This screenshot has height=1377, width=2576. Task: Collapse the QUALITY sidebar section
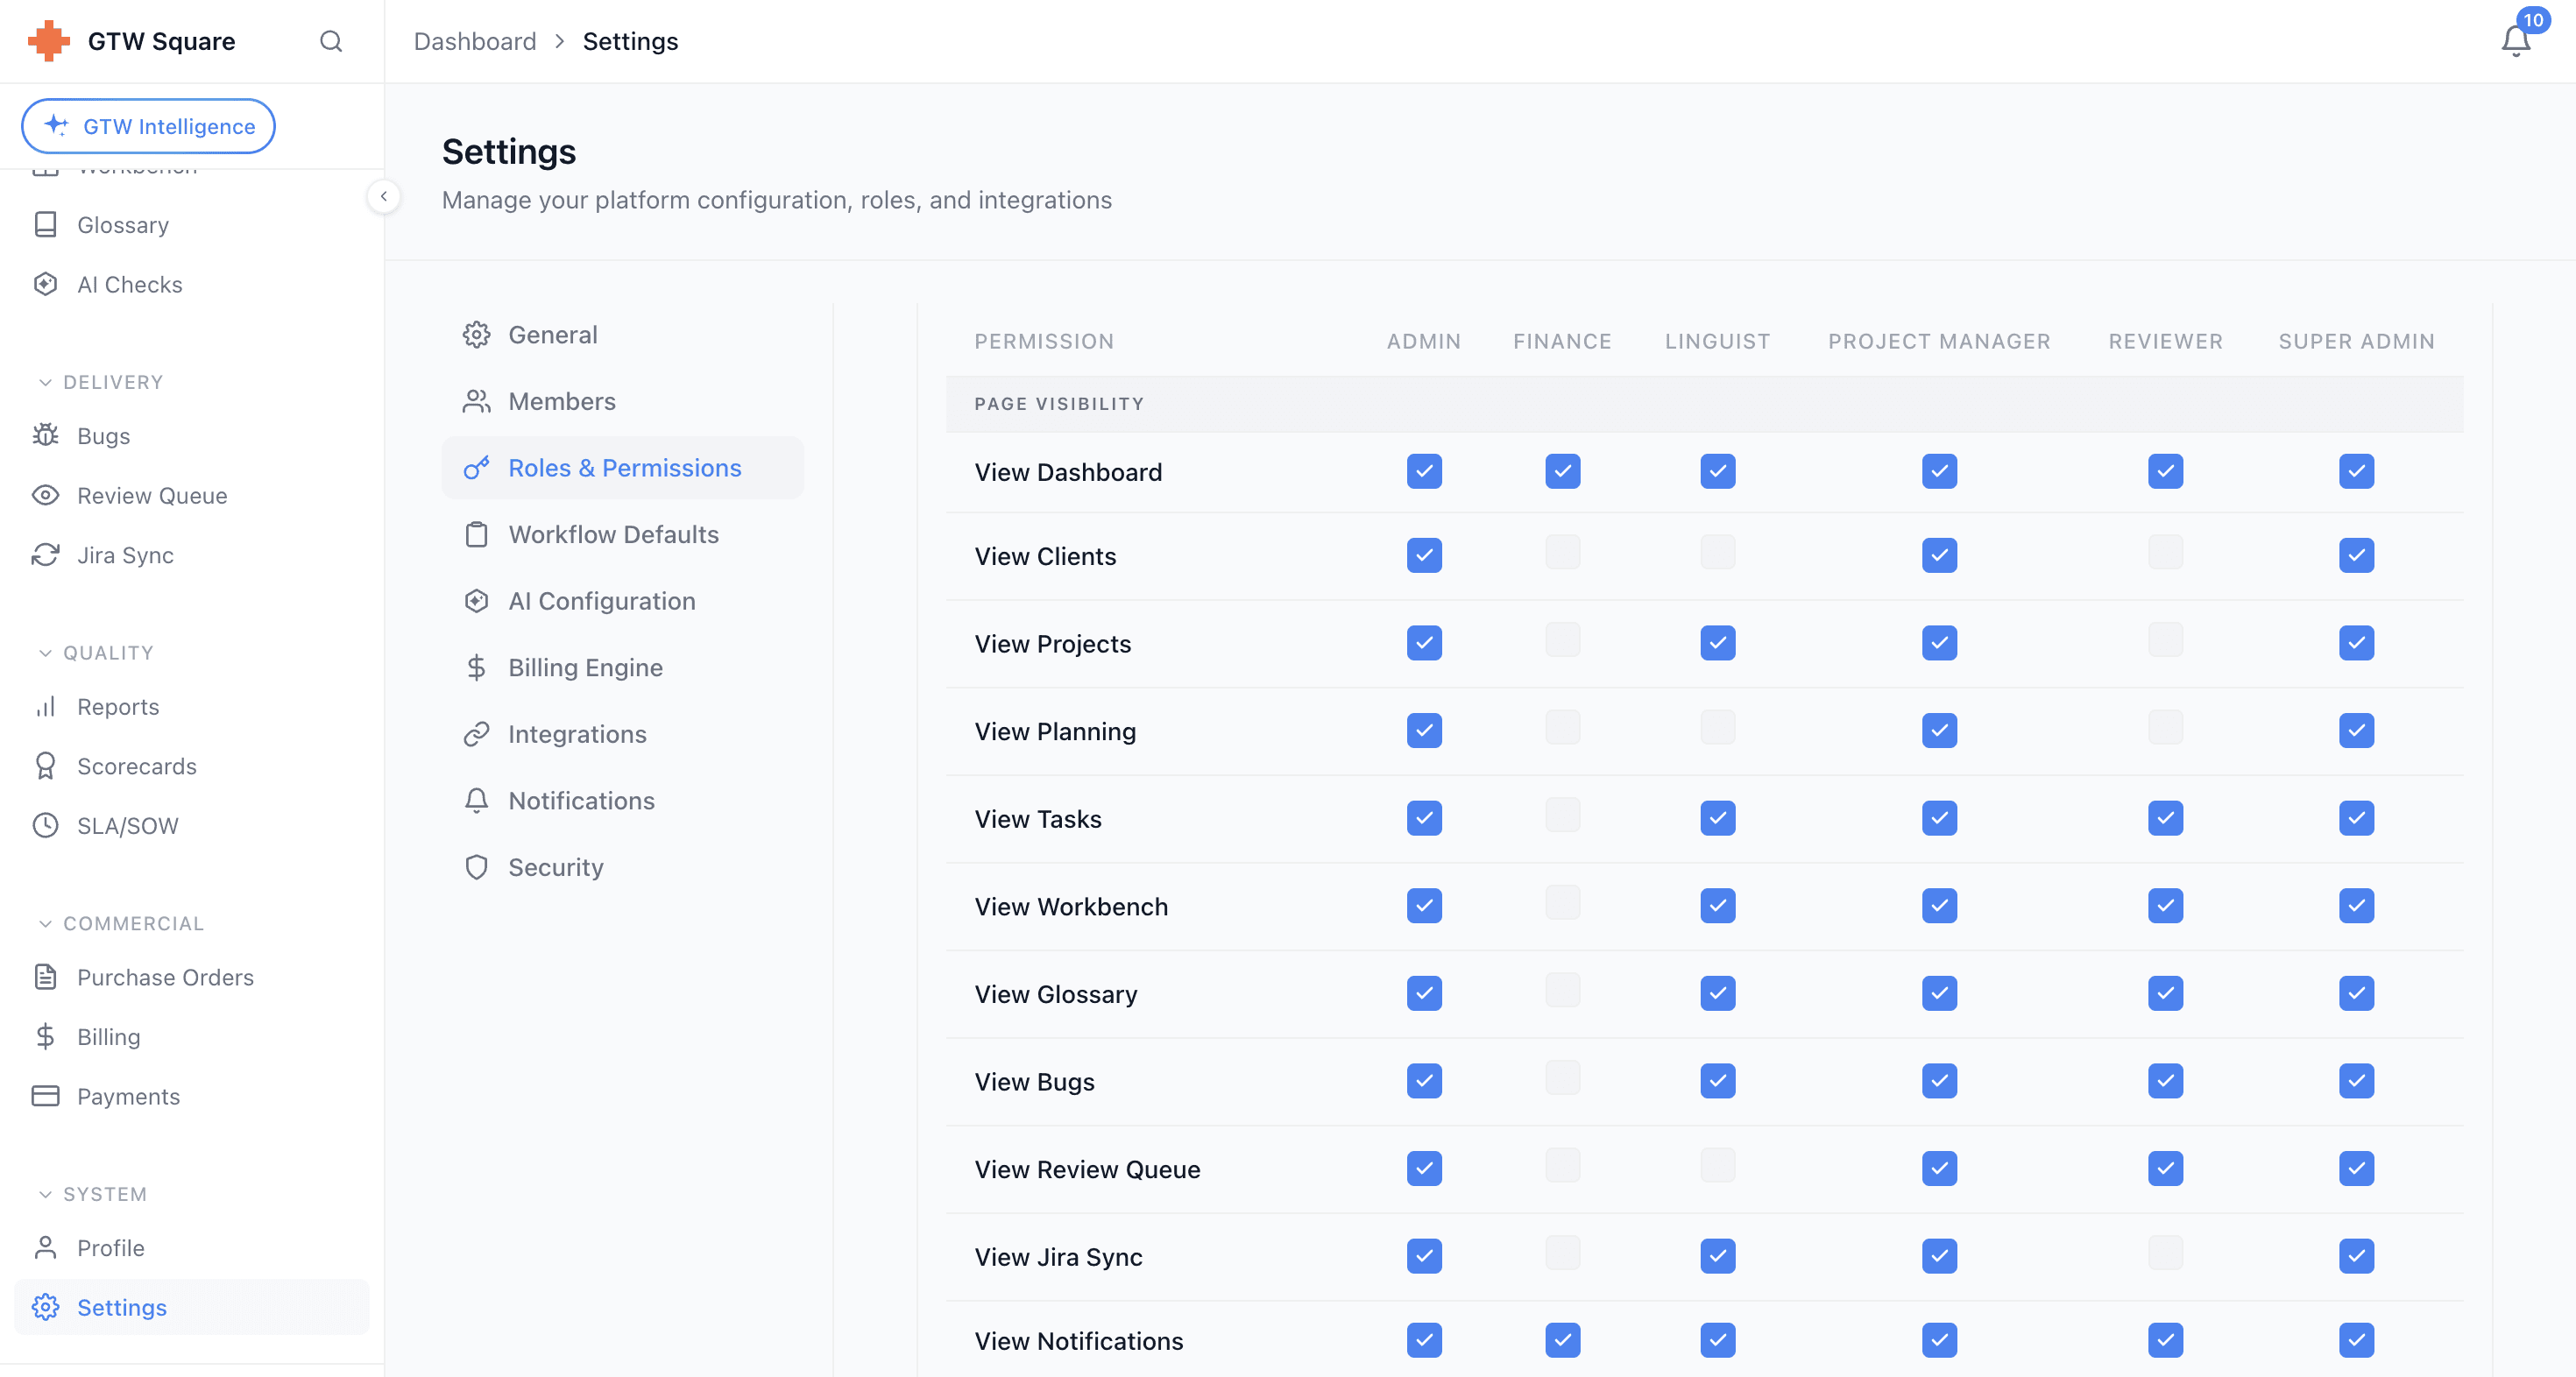tap(45, 653)
